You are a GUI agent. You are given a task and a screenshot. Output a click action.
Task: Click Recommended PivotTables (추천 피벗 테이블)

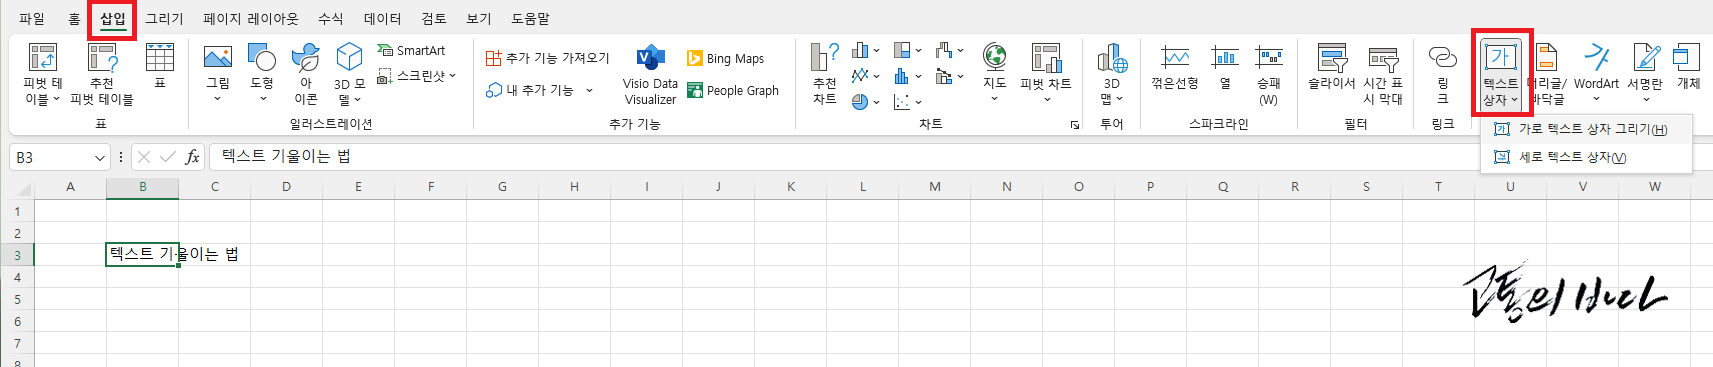102,74
